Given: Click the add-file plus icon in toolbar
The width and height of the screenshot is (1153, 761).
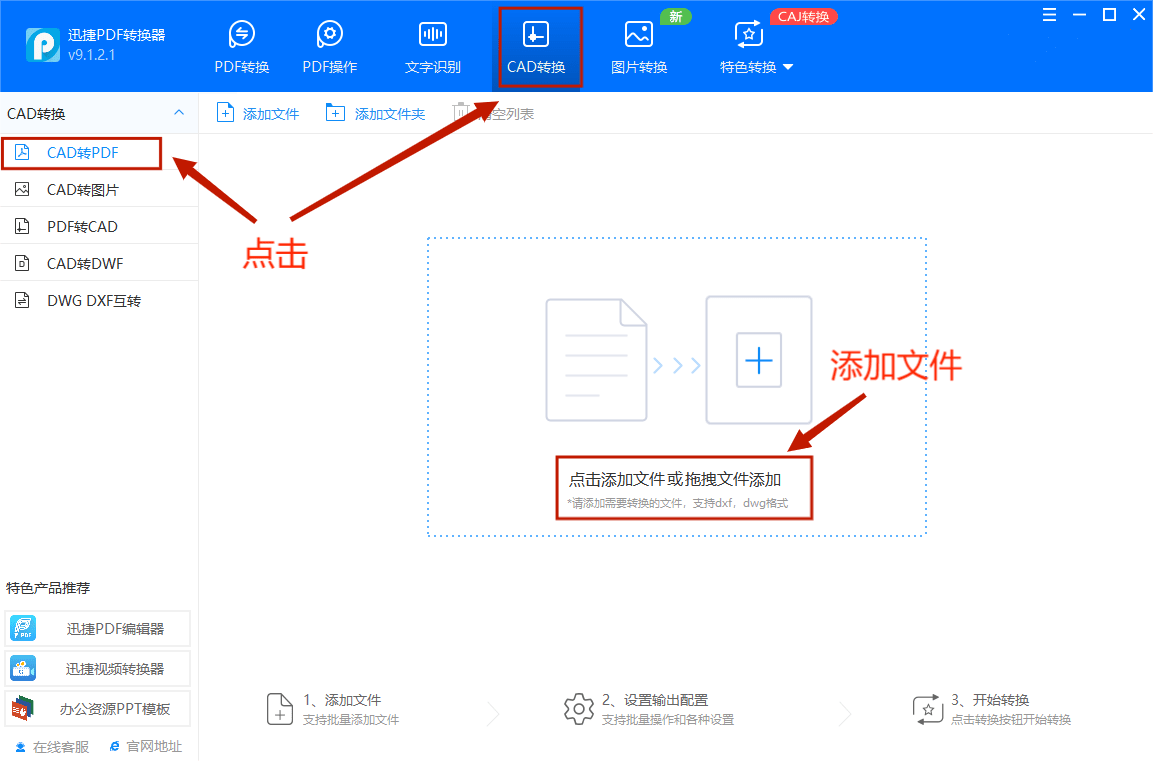Looking at the screenshot, I should click(225, 113).
